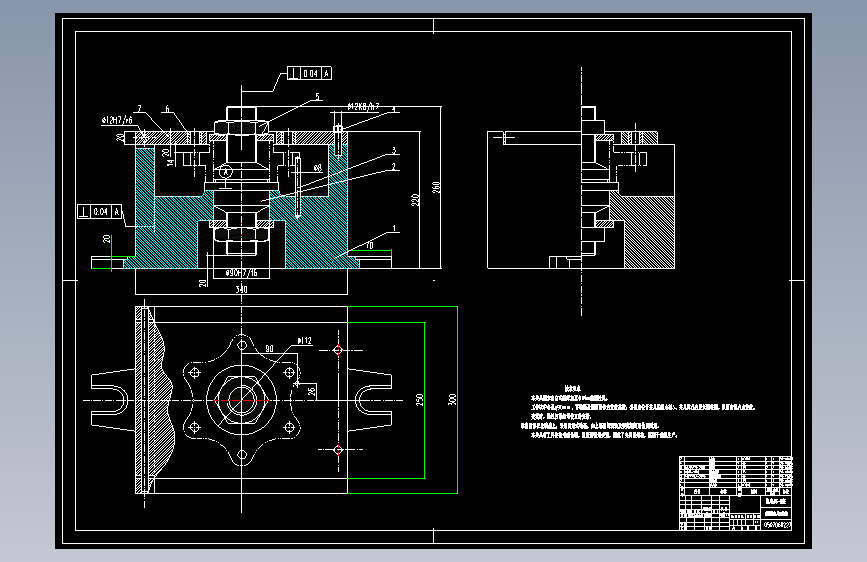This screenshot has width=867, height=562.
Task: Click the ø12H7/r6 fit annotation
Action: point(117,120)
